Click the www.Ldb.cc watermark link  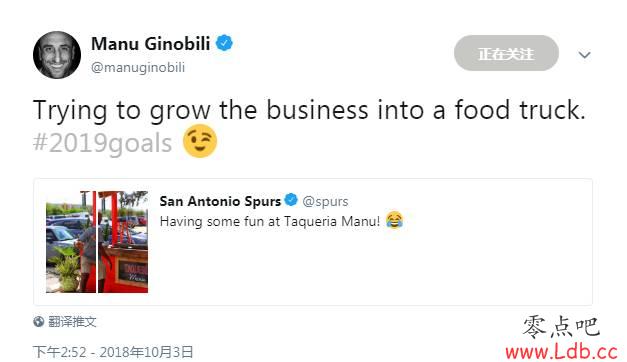[561, 352]
